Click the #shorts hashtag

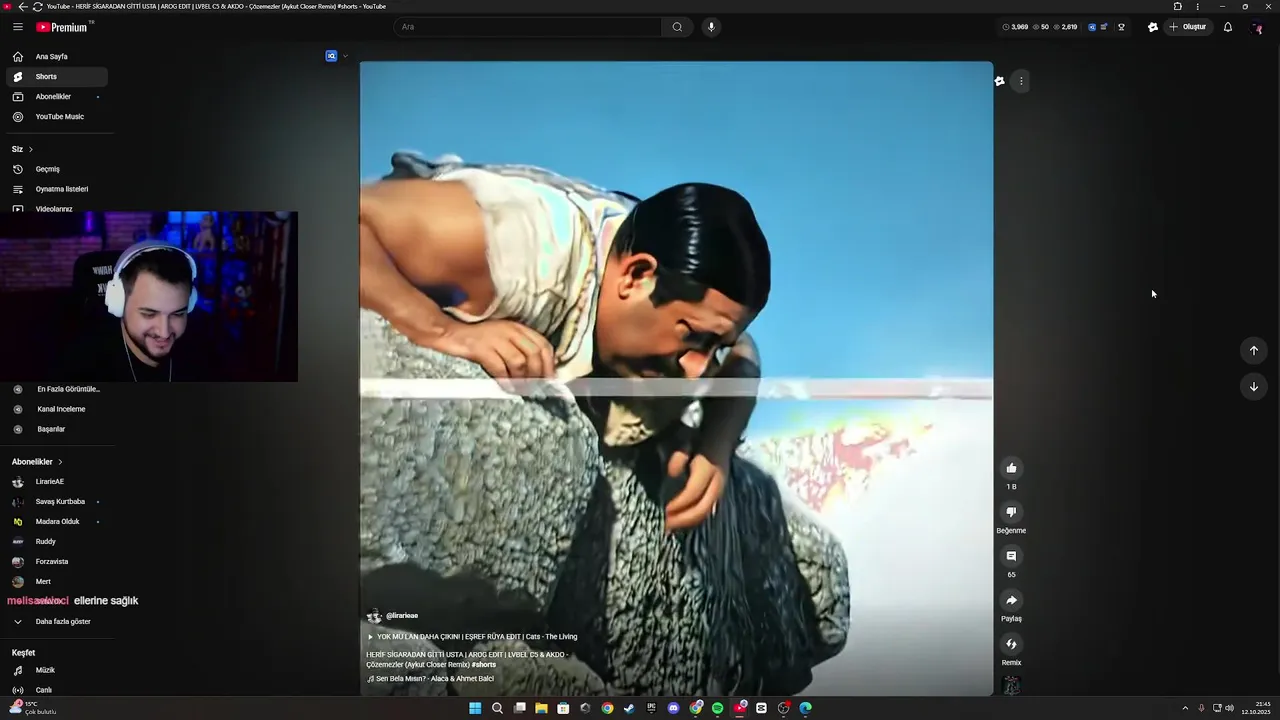tap(484, 665)
